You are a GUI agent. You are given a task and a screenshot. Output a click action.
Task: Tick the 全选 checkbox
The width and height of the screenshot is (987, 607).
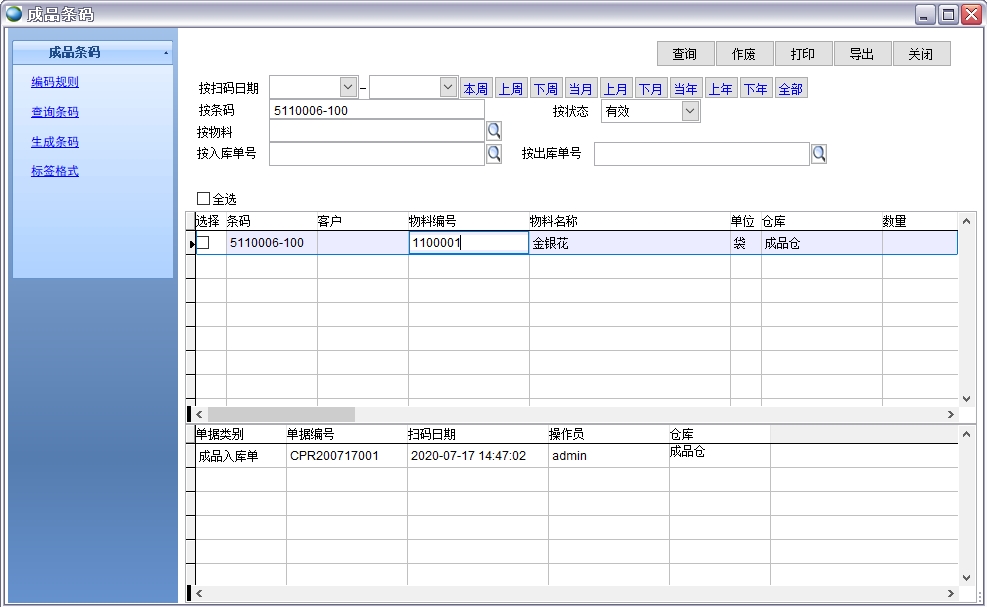[x=204, y=199]
